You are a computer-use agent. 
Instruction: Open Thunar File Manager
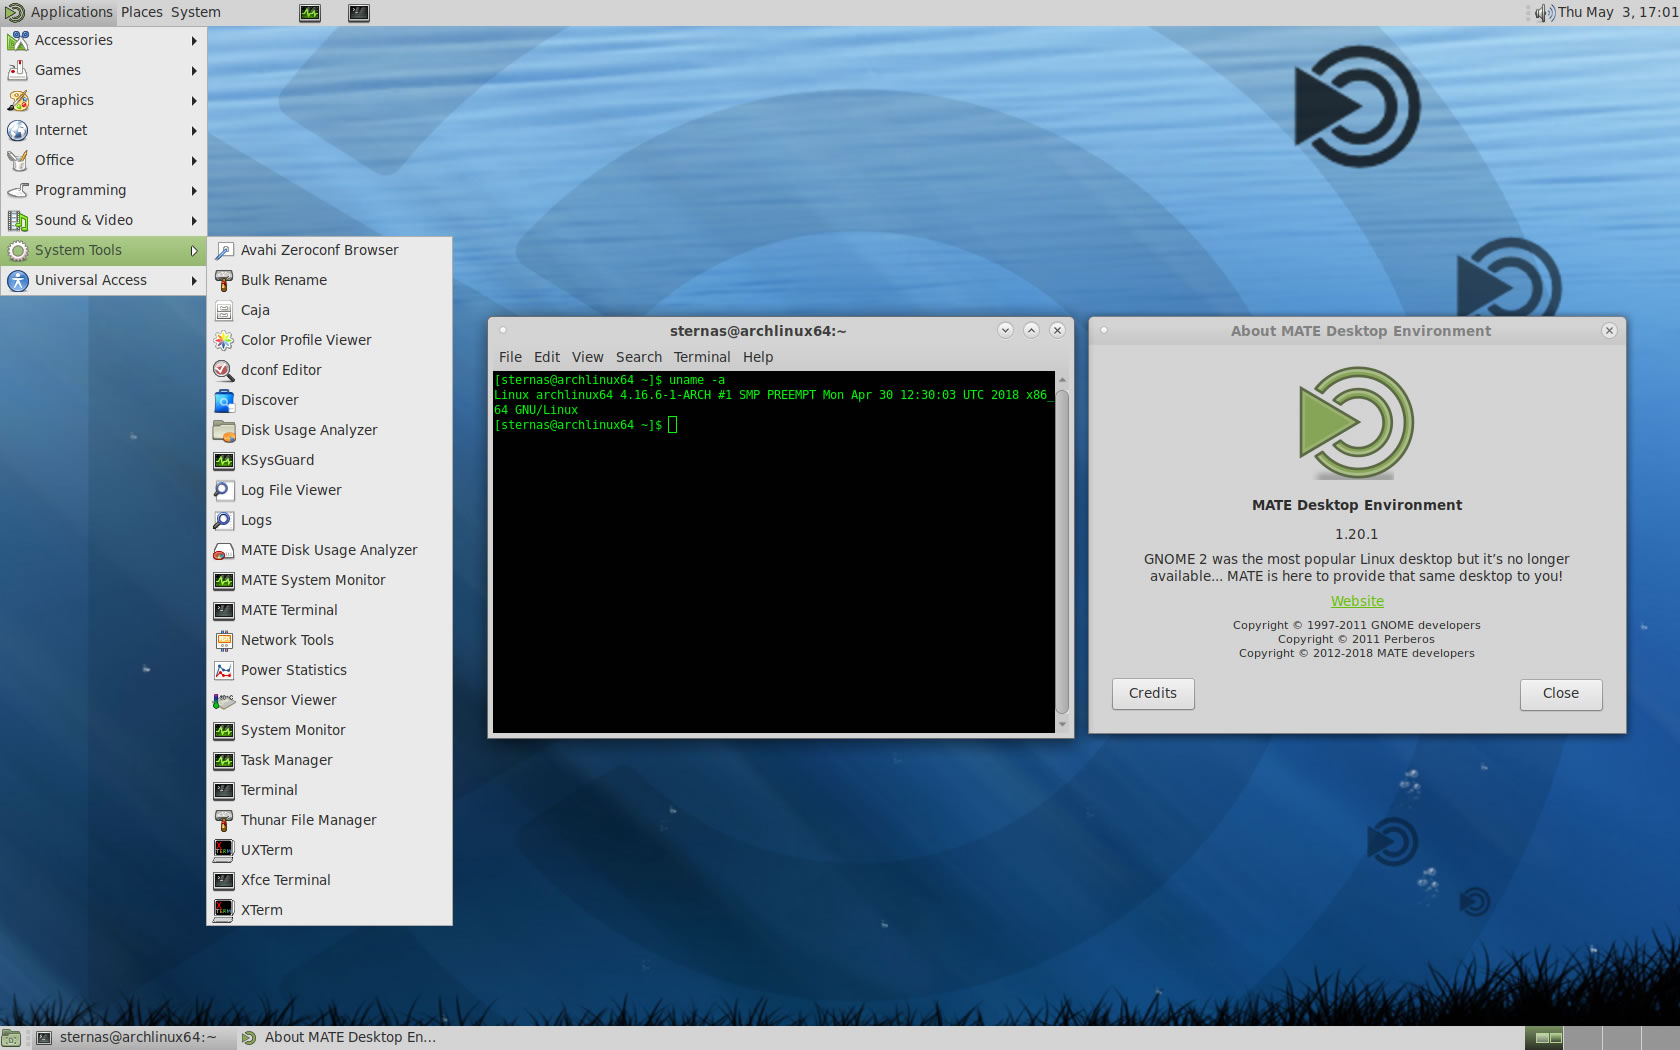[x=329, y=820]
